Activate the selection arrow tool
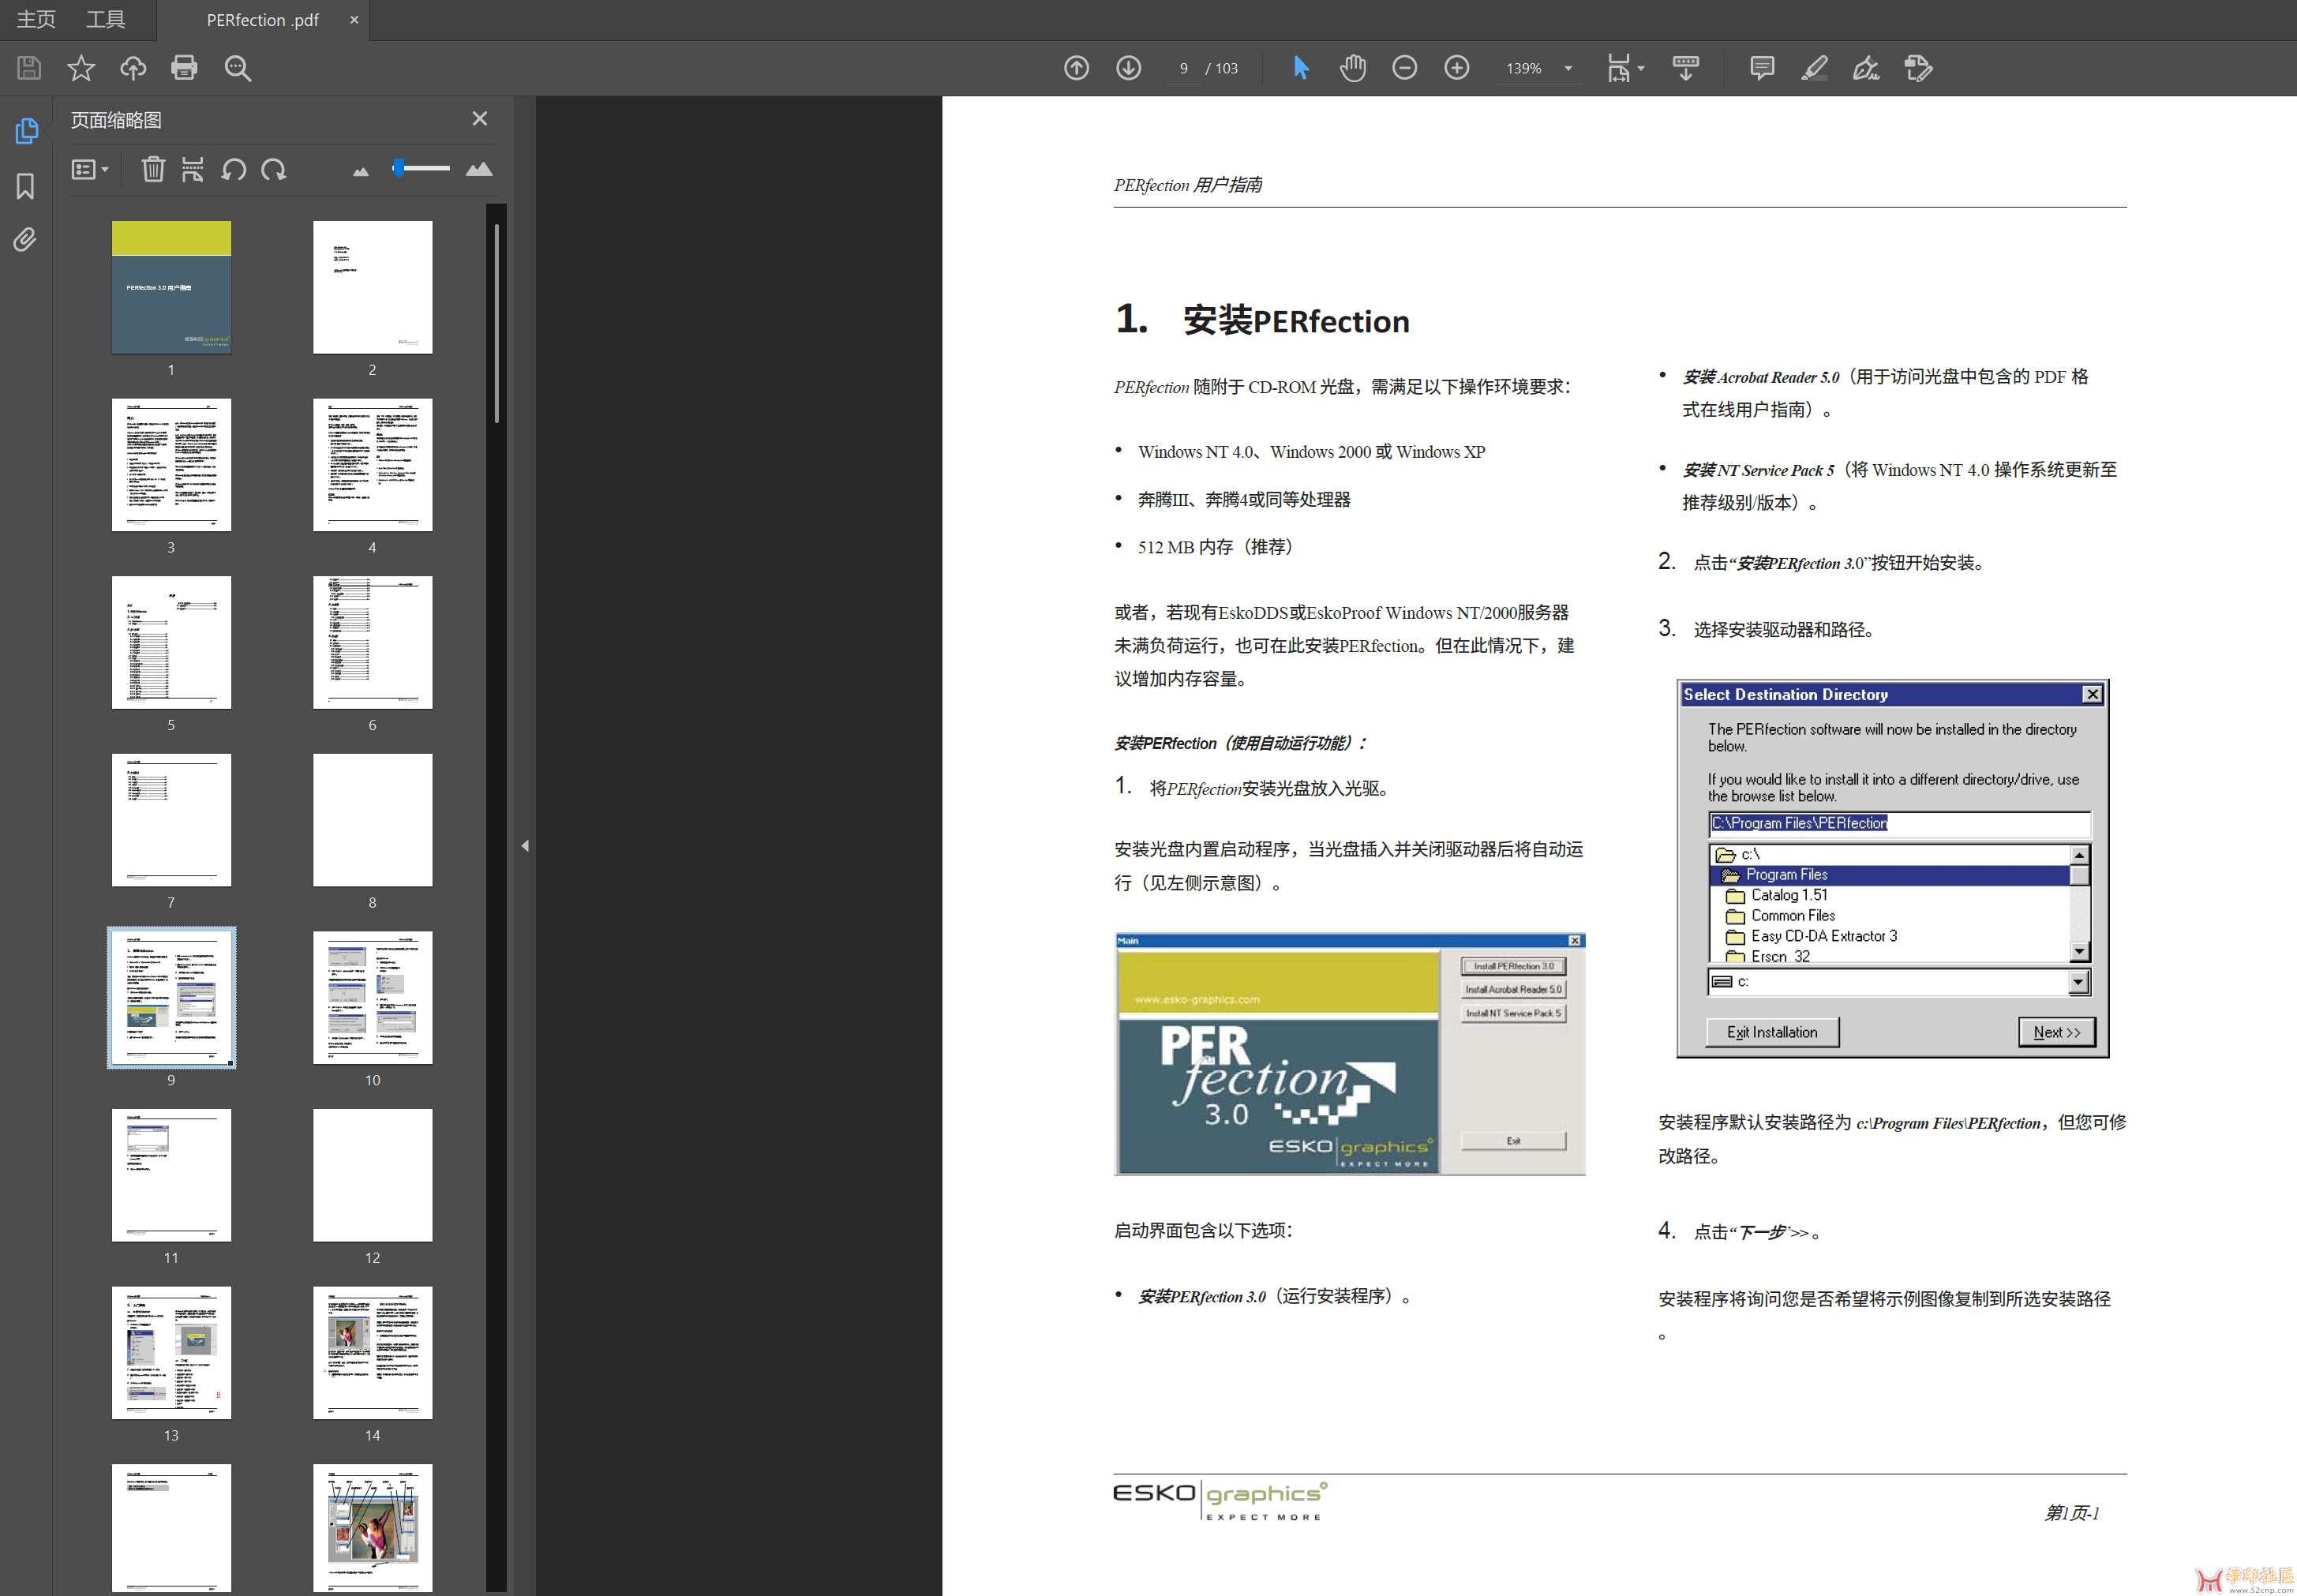Viewport: 2297px width, 1596px height. [x=1300, y=68]
